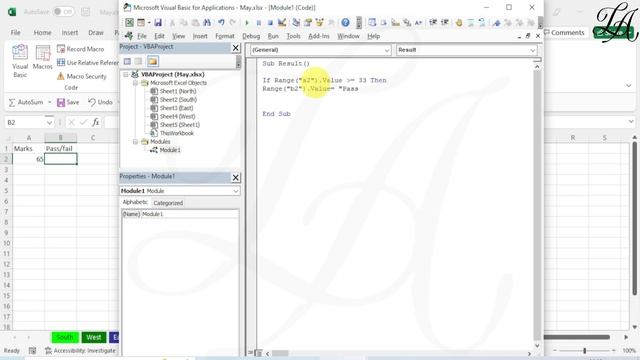This screenshot has width=640, height=360.
Task: Open the Object Browser icon
Action: 319,23
